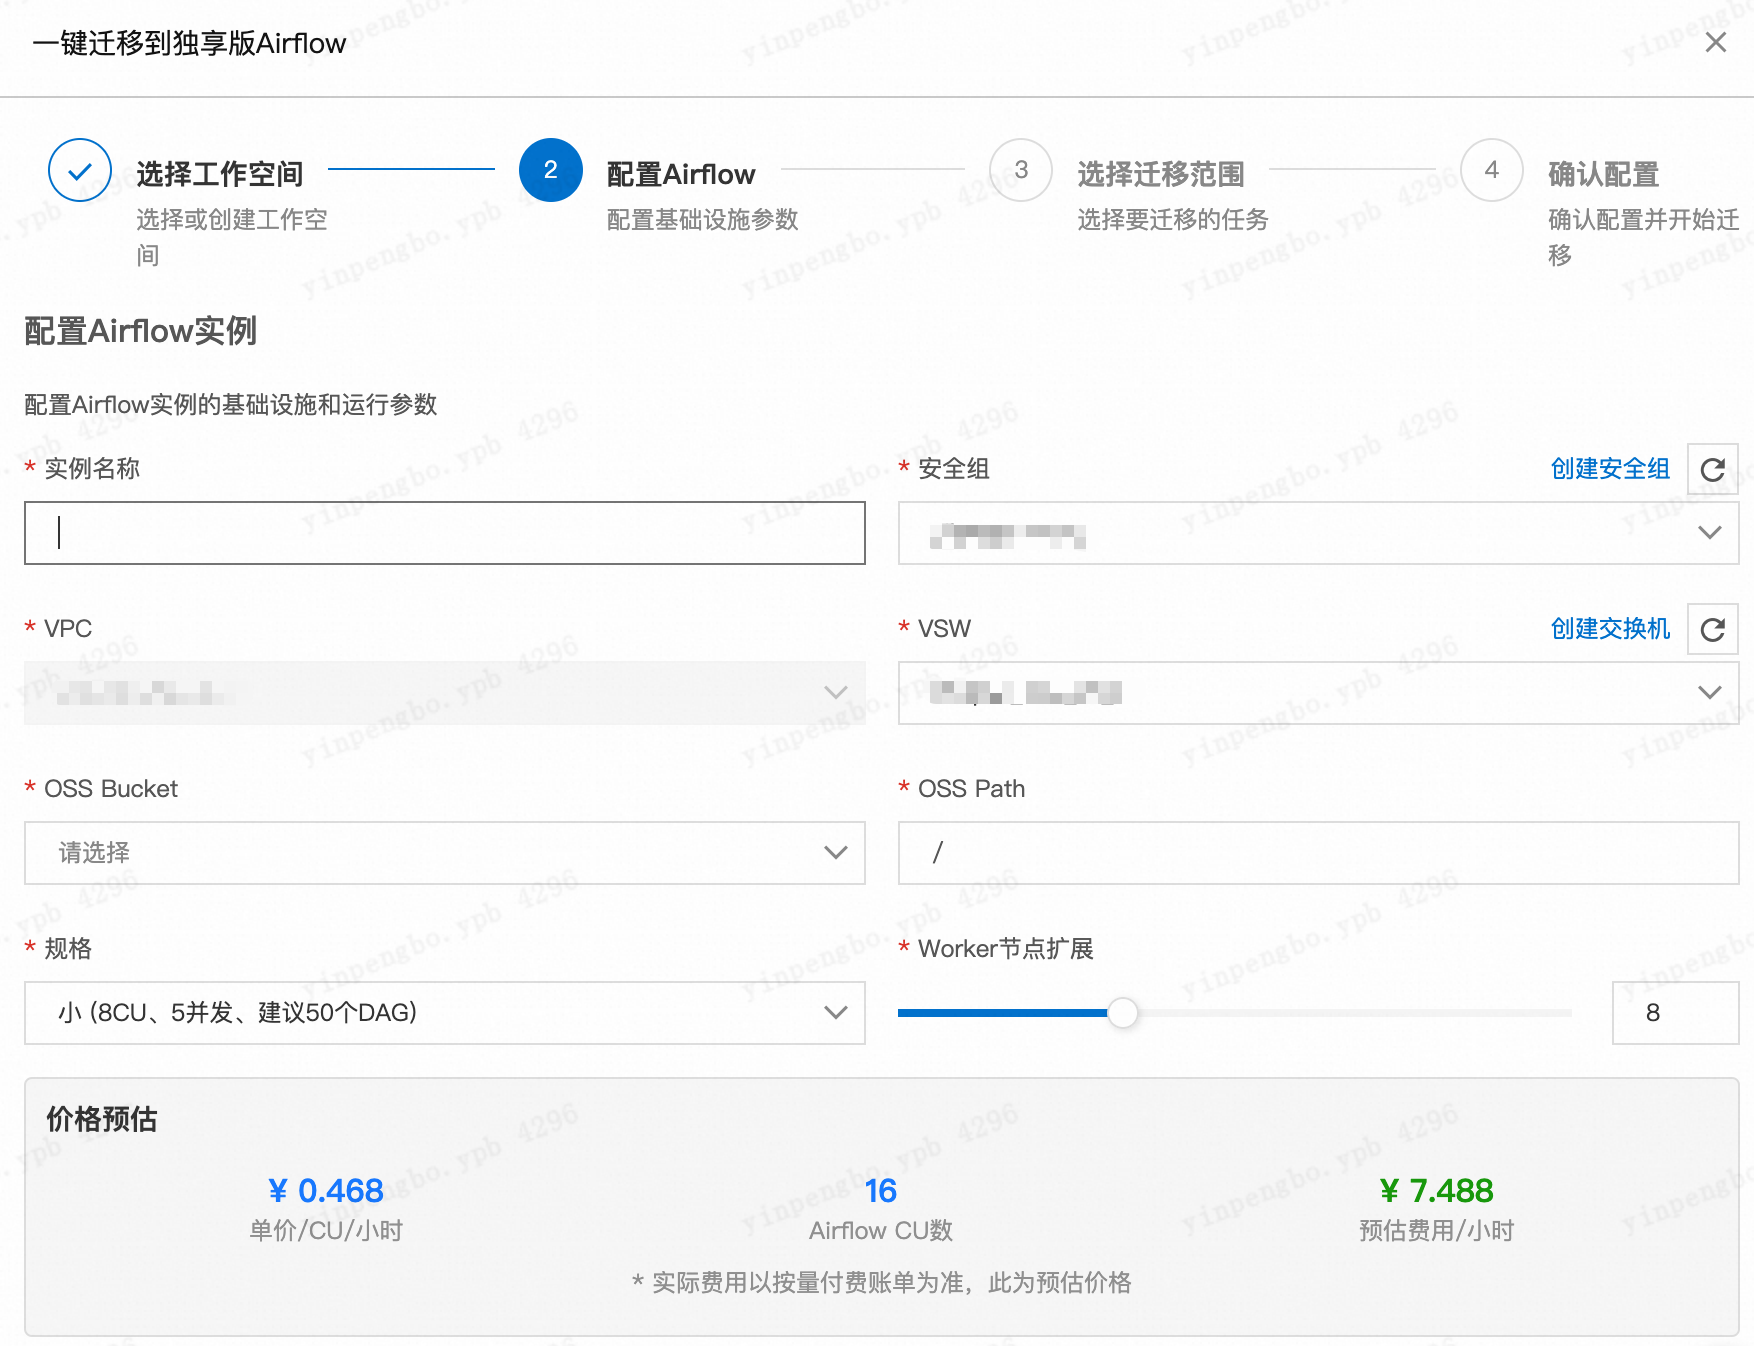Click the 配置Airflow实例的基础设施和运行参数 description
The height and width of the screenshot is (1346, 1754).
[x=231, y=405]
